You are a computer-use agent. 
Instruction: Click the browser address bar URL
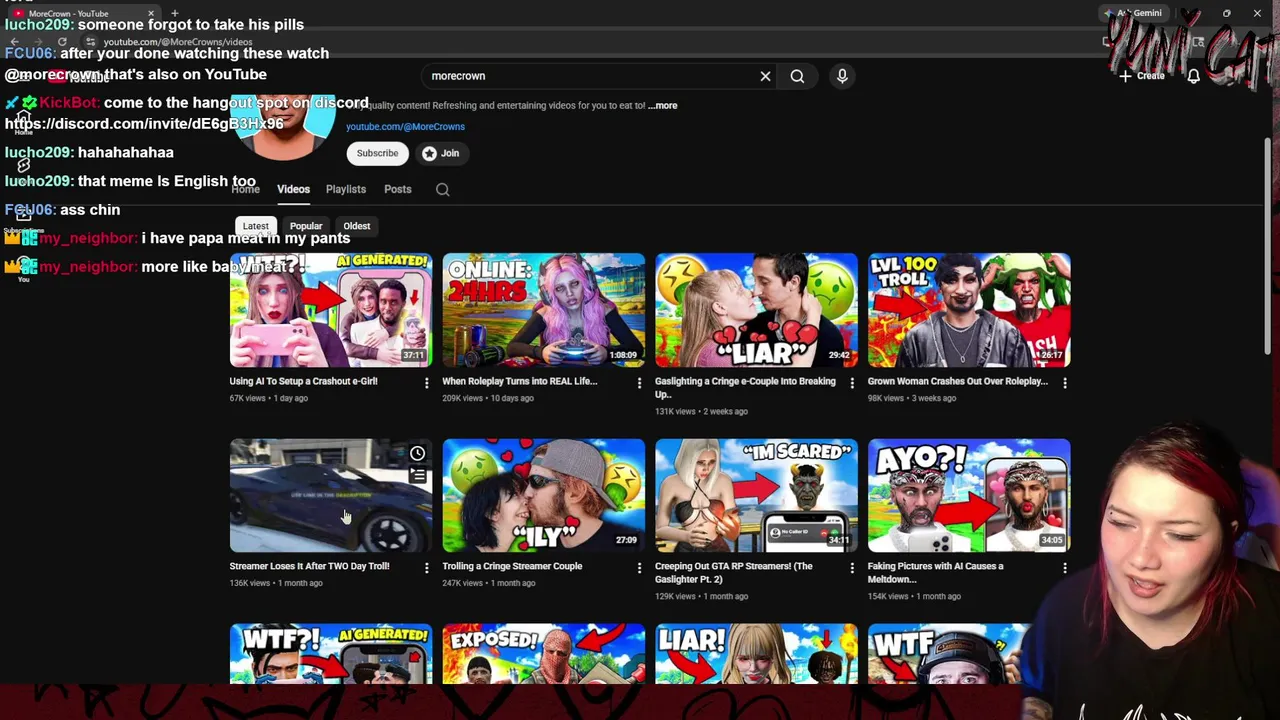pos(178,42)
